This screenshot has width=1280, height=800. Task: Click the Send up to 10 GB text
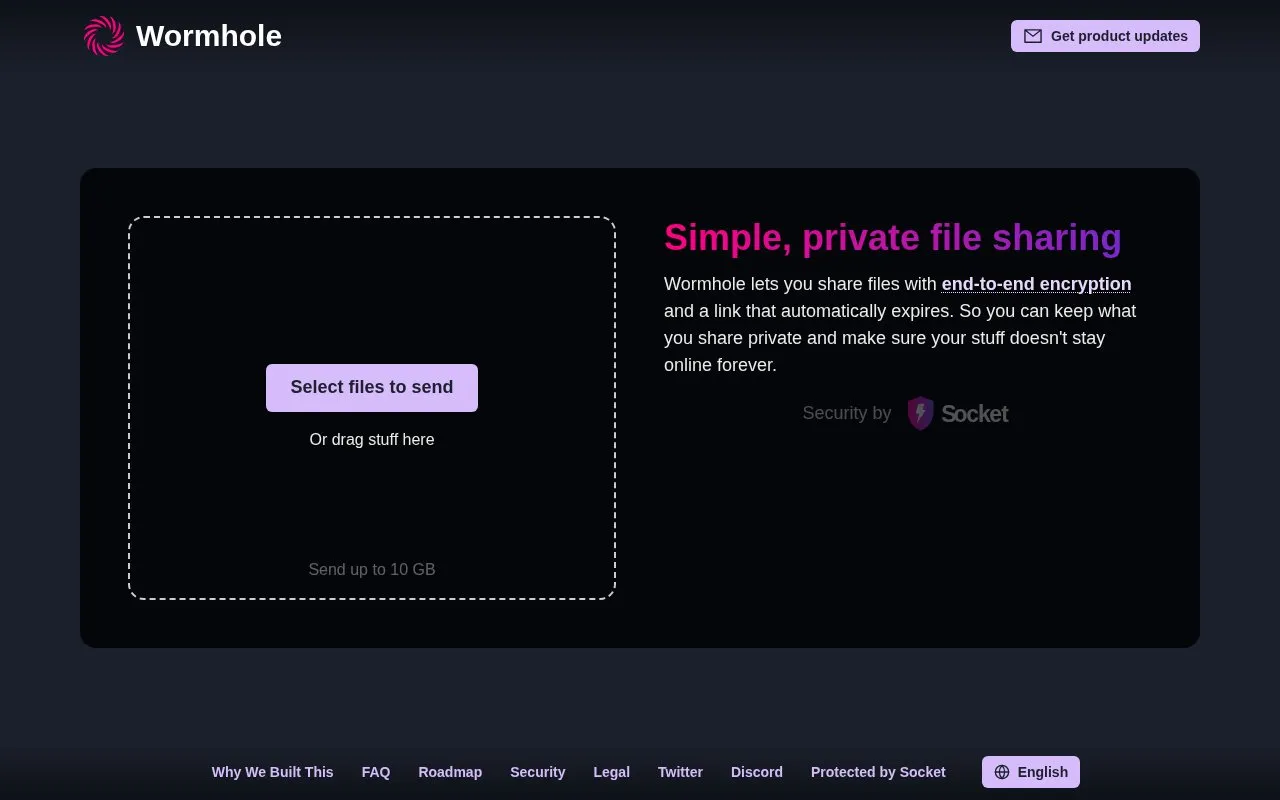click(x=372, y=569)
